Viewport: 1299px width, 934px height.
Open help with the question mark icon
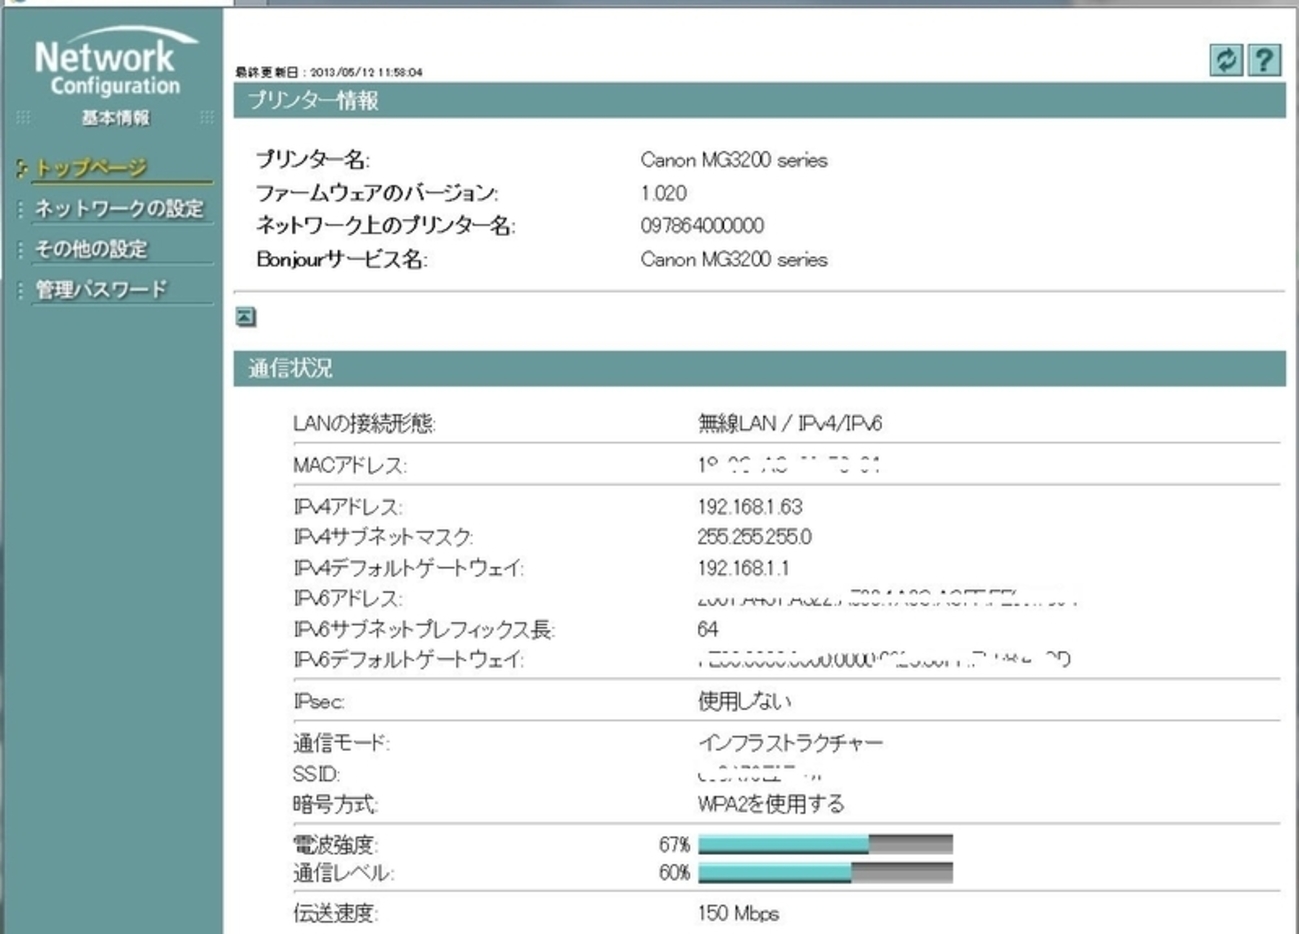click(1264, 60)
